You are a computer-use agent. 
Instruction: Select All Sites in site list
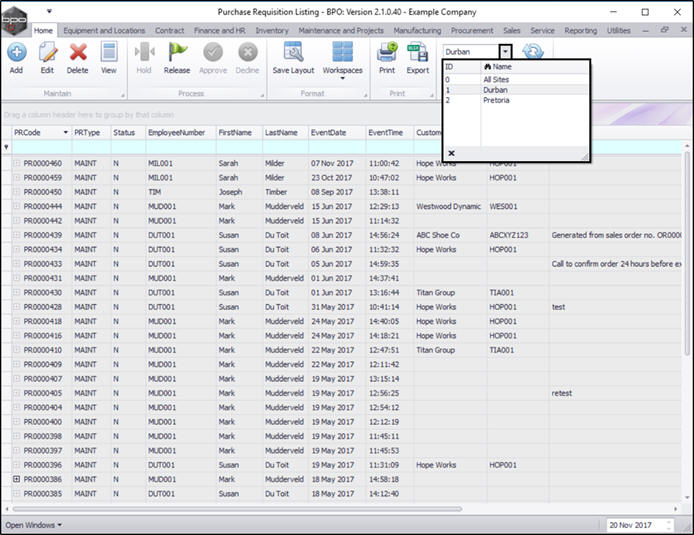click(x=516, y=80)
